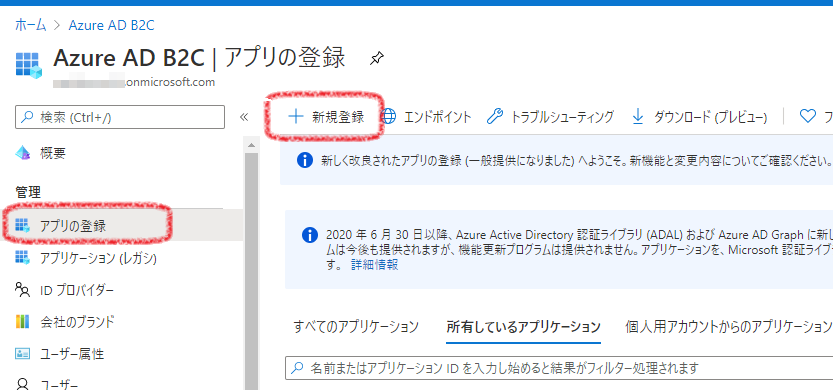Image resolution: width=833 pixels, height=390 pixels.
Task: Focus the 検索 (Ctrl+/) search box
Action: pos(120,117)
